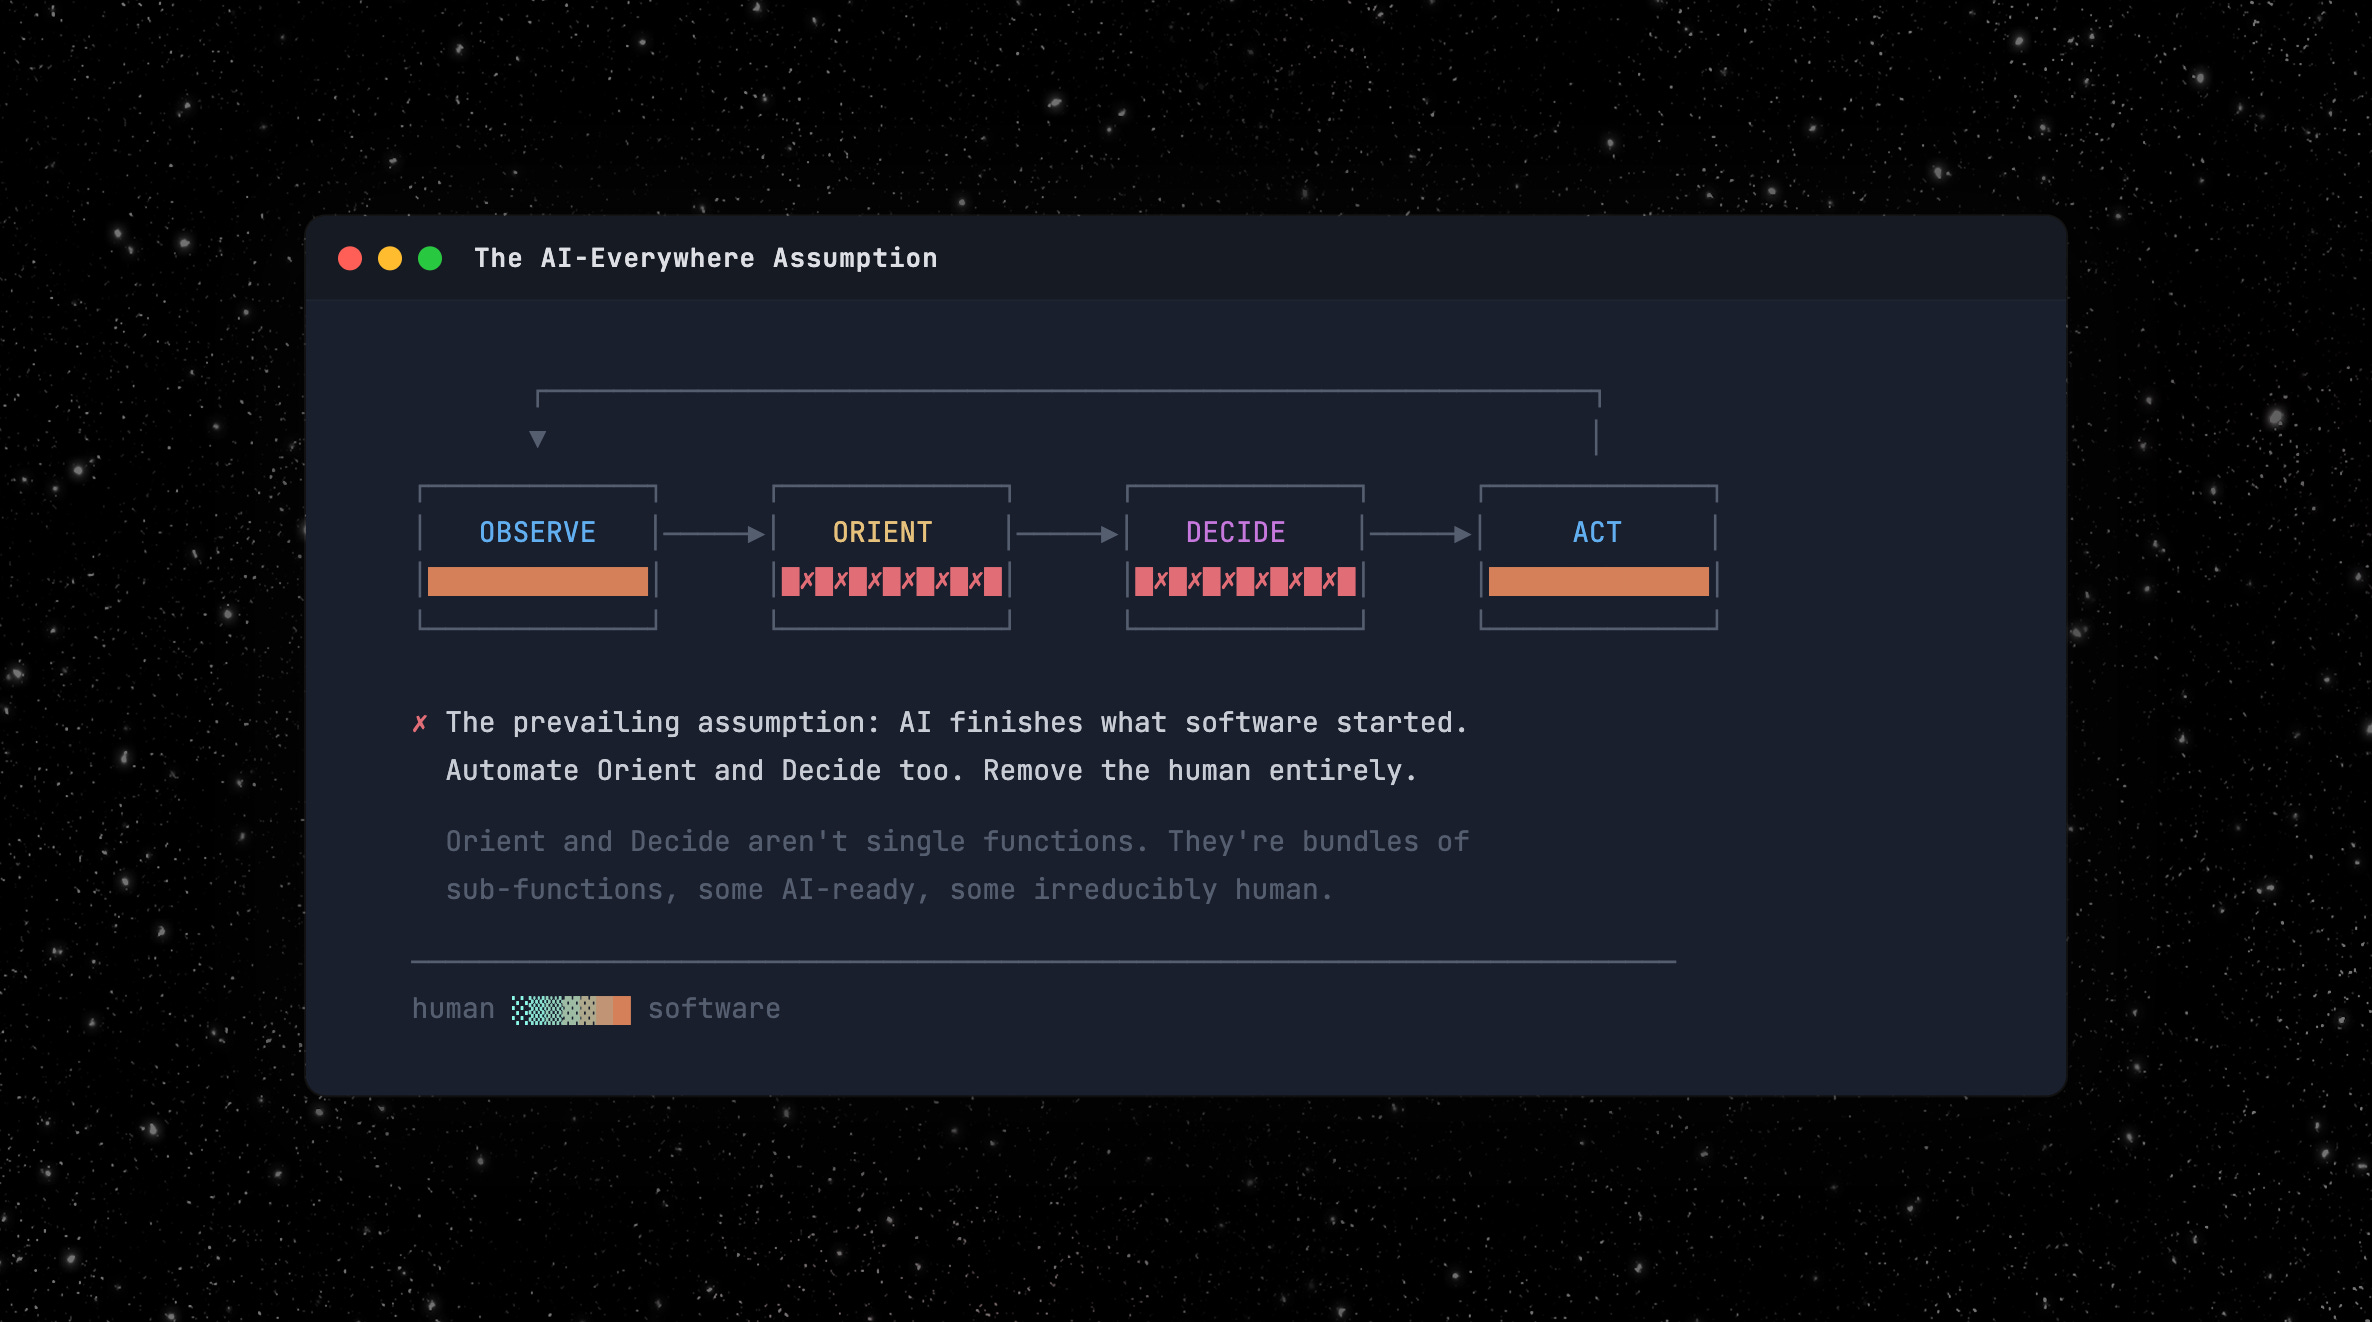Image resolution: width=2372 pixels, height=1322 pixels.
Task: Click the red X mark beside assumption text
Action: [x=420, y=723]
